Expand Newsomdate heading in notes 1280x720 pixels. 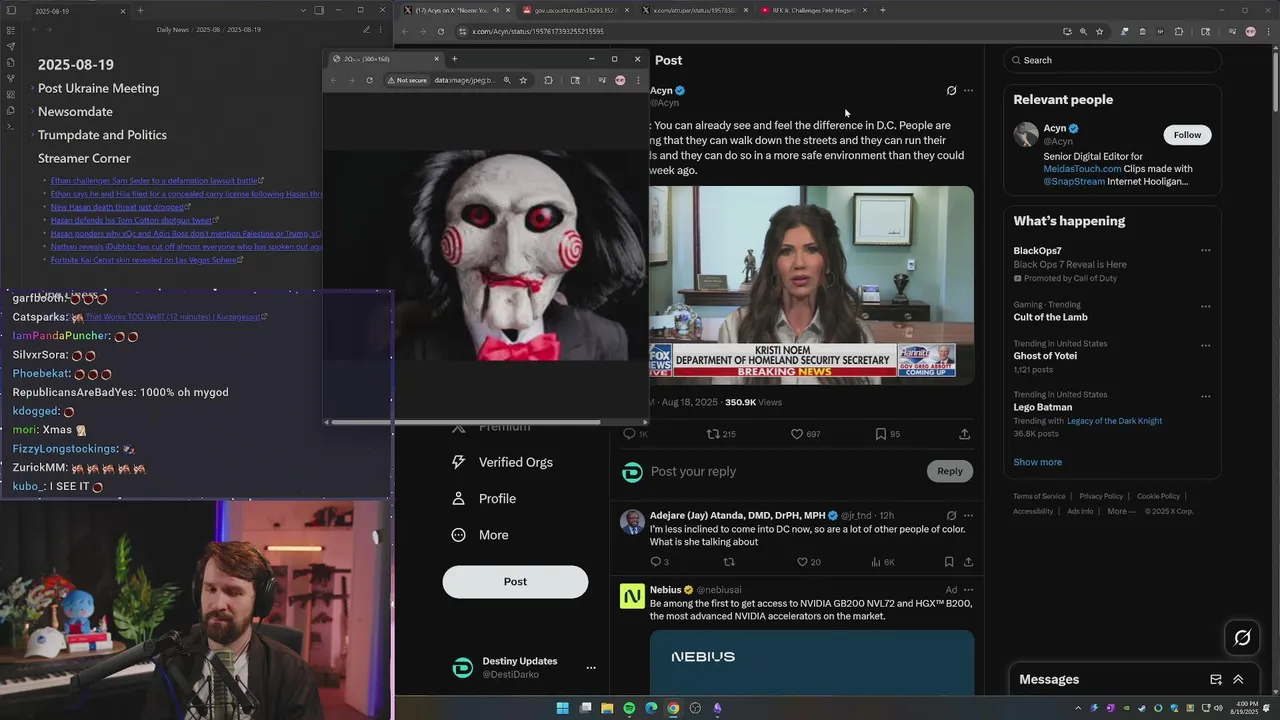pyautogui.click(x=32, y=112)
